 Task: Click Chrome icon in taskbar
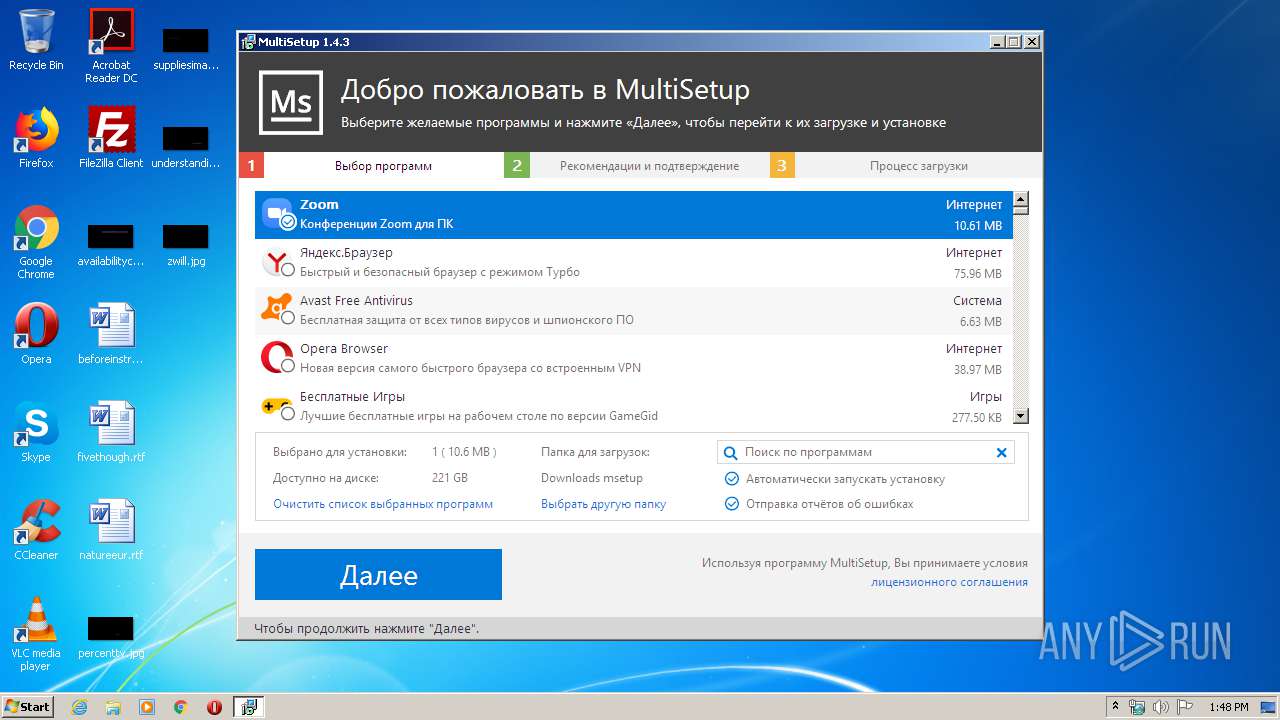coord(181,707)
